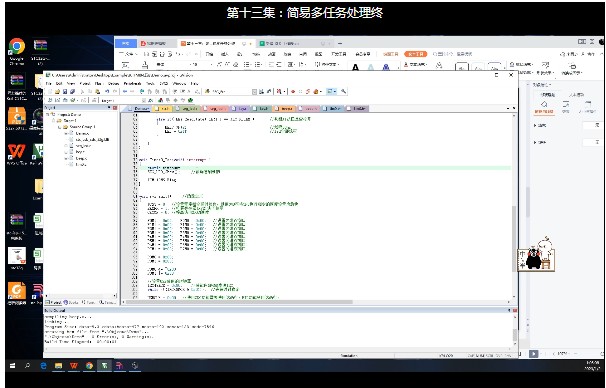Insert breakpoint using the red circle icon

pyautogui.click(x=293, y=92)
